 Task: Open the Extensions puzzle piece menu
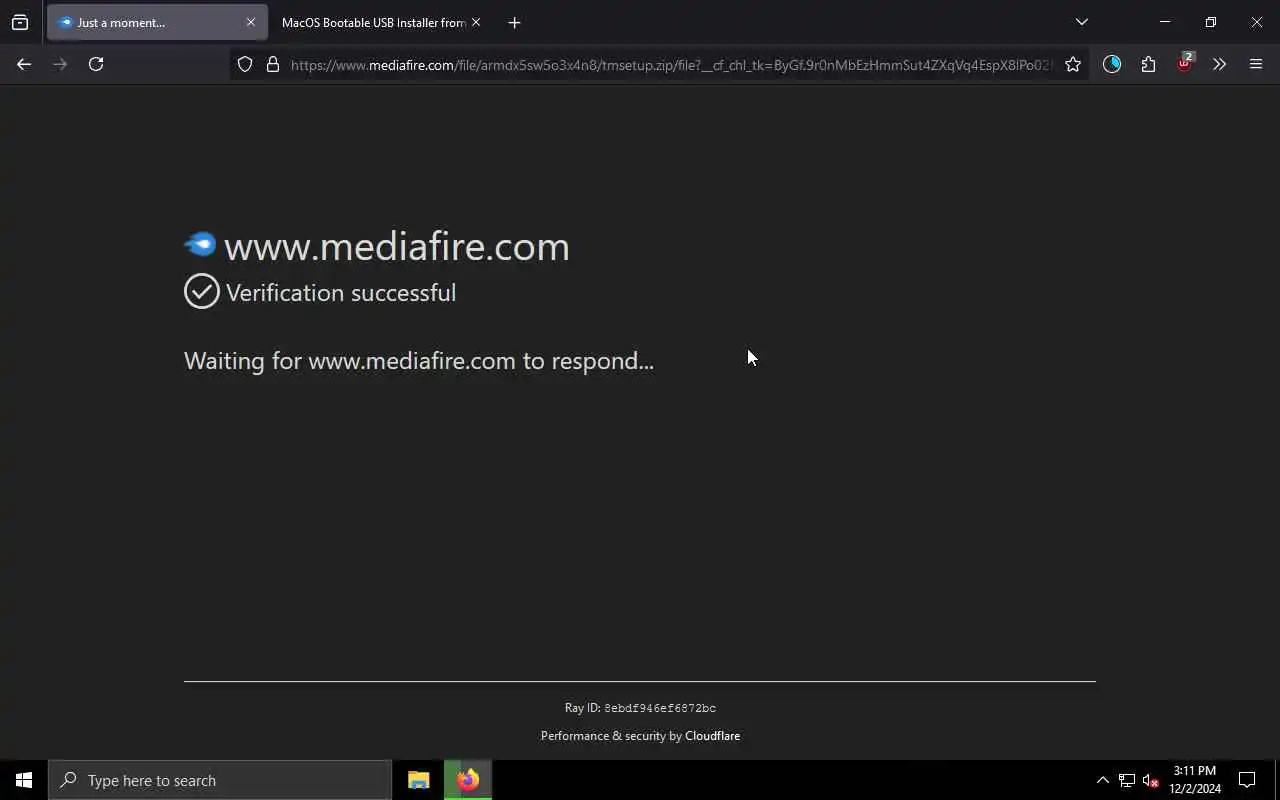(1148, 64)
